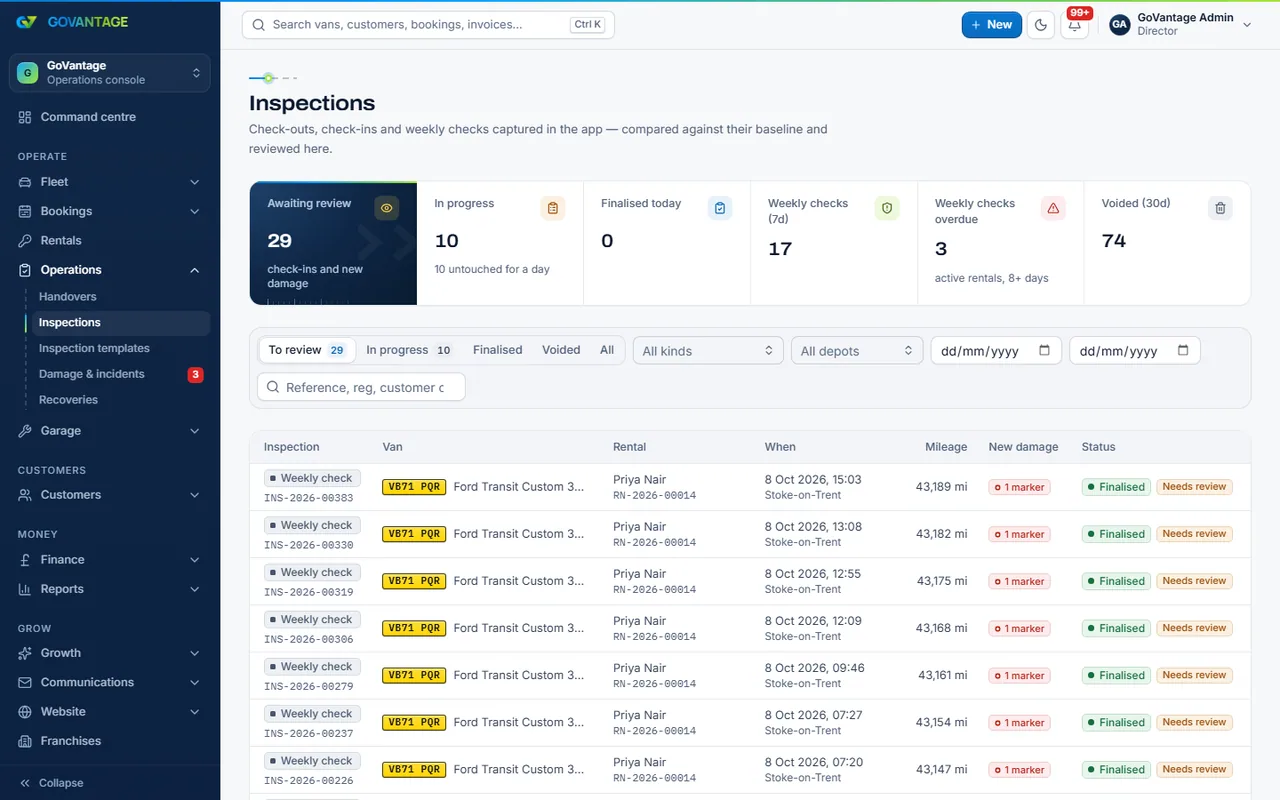This screenshot has height=800, width=1280.
Task: Click the Website globe icon
Action: pyautogui.click(x=25, y=712)
